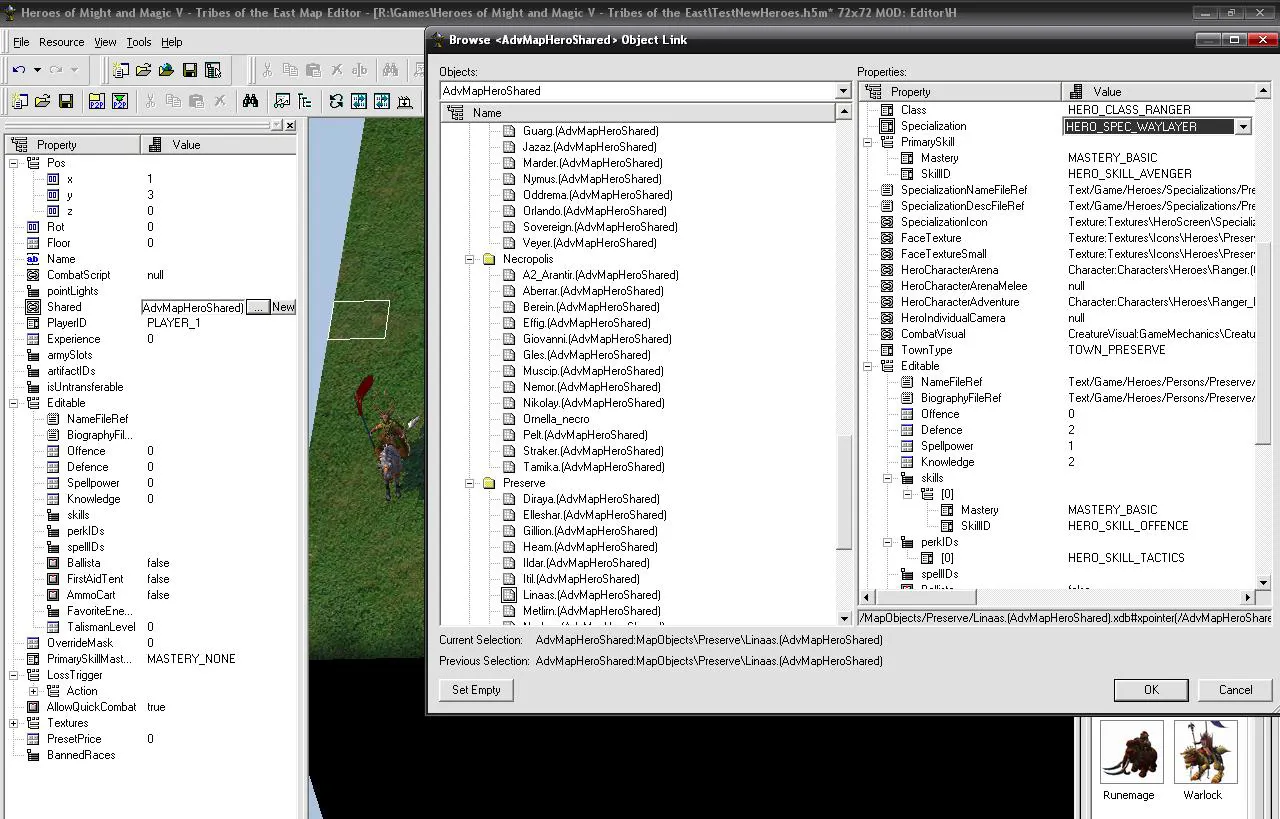Close the left property panel with its X
Viewport: 1280px width, 819px height.
[x=290, y=125]
